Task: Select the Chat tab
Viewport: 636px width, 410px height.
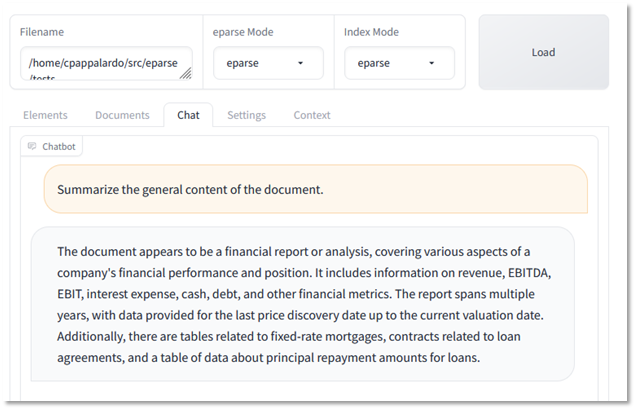Action: (188, 115)
